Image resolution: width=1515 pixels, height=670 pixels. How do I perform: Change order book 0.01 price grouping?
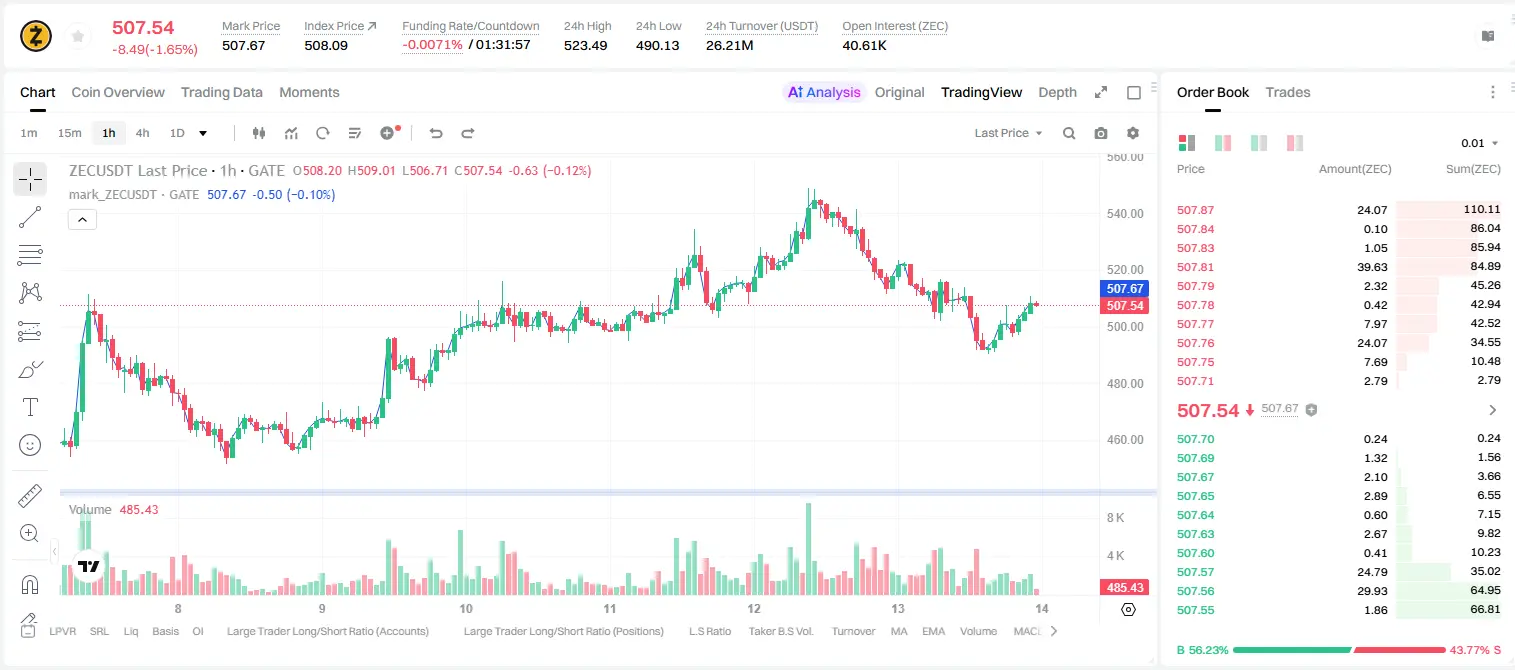point(1480,143)
